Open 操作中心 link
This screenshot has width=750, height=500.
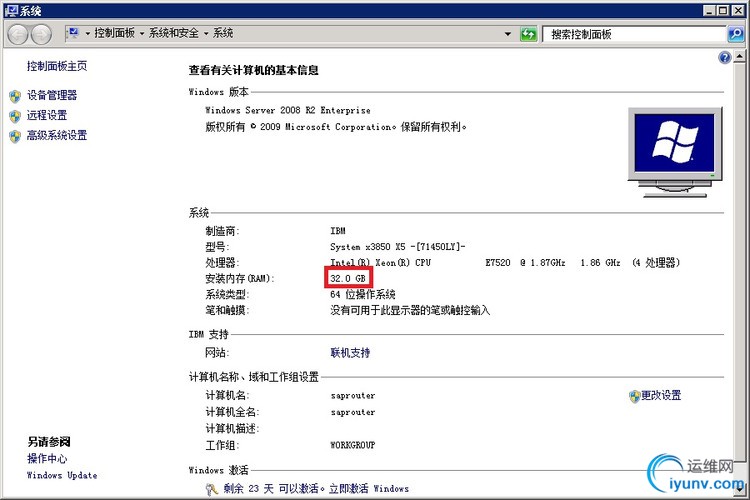[x=47, y=458]
